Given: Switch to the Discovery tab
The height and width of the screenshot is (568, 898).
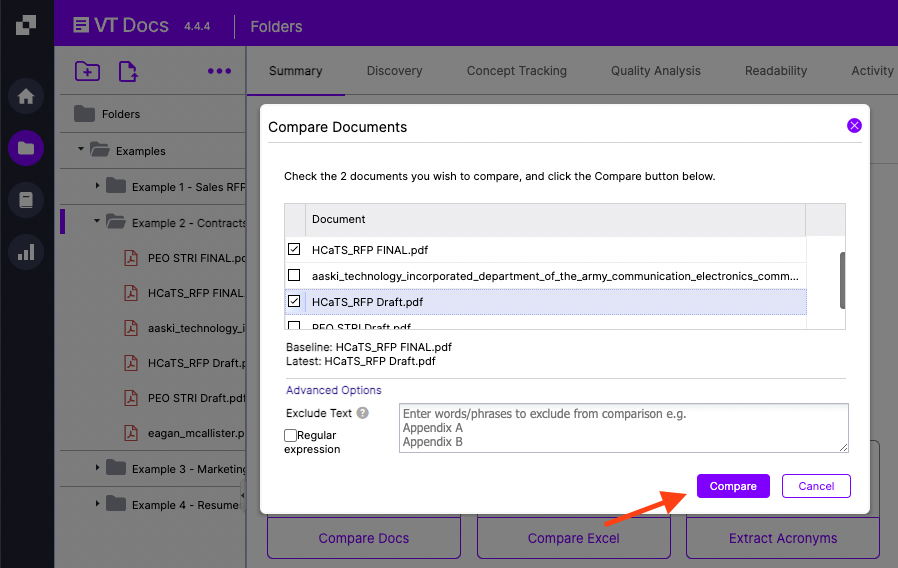Looking at the screenshot, I should coord(394,71).
